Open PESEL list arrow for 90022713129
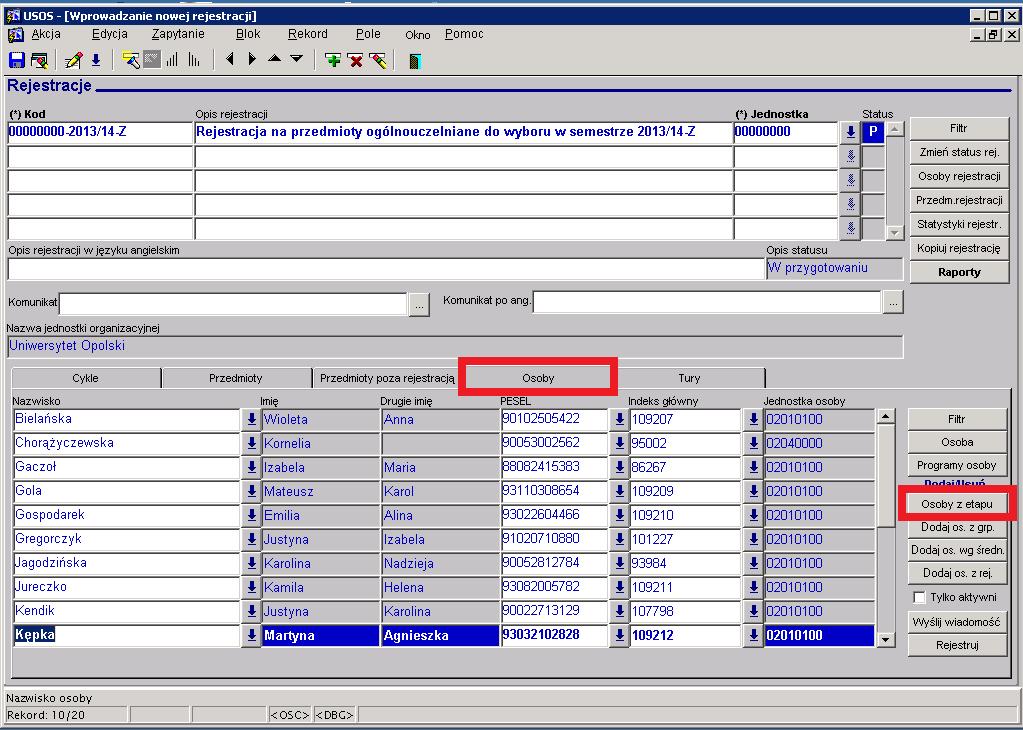 619,611
